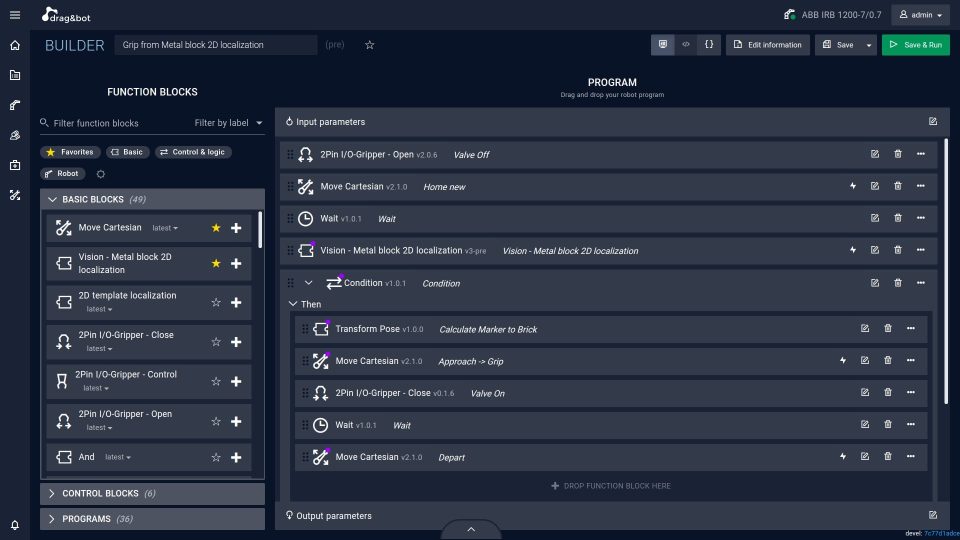
Task: Click ABB IRB 1200-7/0.7 robot label
Action: pyautogui.click(x=841, y=15)
